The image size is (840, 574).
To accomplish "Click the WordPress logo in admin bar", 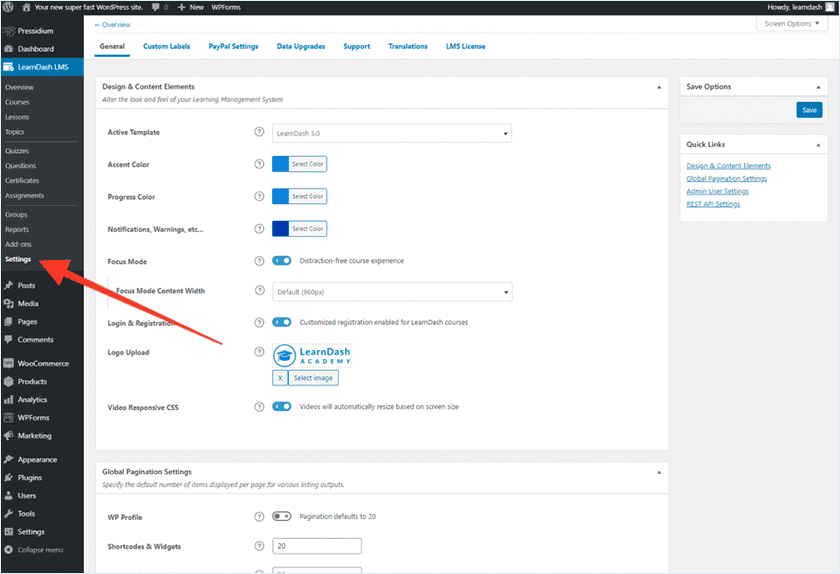I will click(x=9, y=6).
